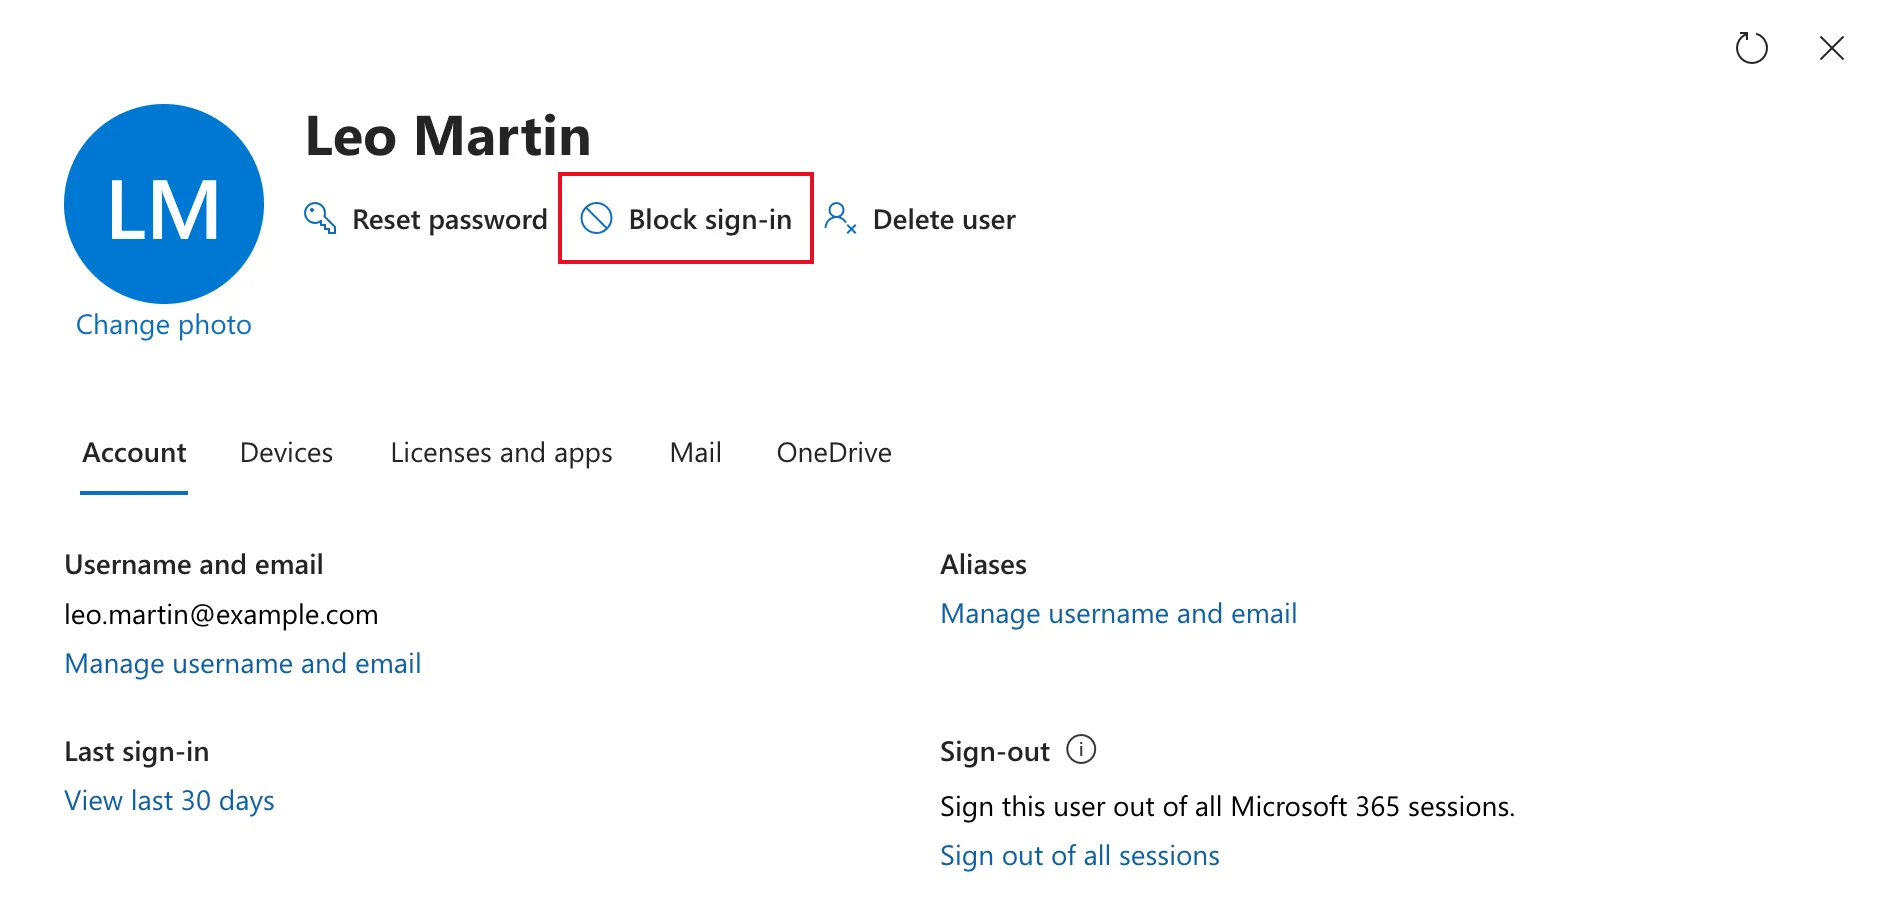Click the Aliases heading
This screenshot has height=904, width=1880.
[x=983, y=565]
